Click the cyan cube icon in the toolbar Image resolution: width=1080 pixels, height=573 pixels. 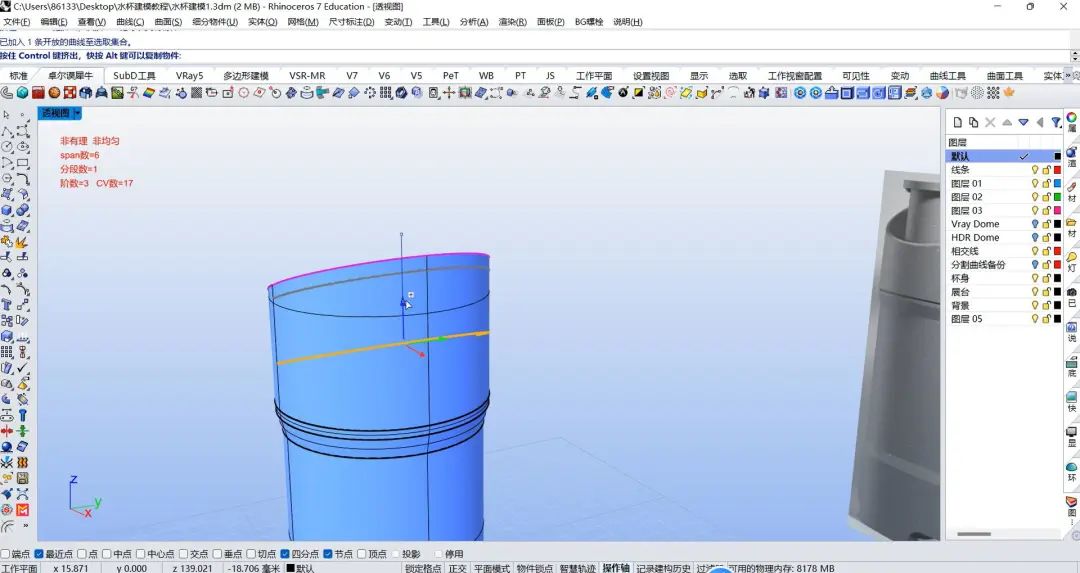[x=23, y=92]
